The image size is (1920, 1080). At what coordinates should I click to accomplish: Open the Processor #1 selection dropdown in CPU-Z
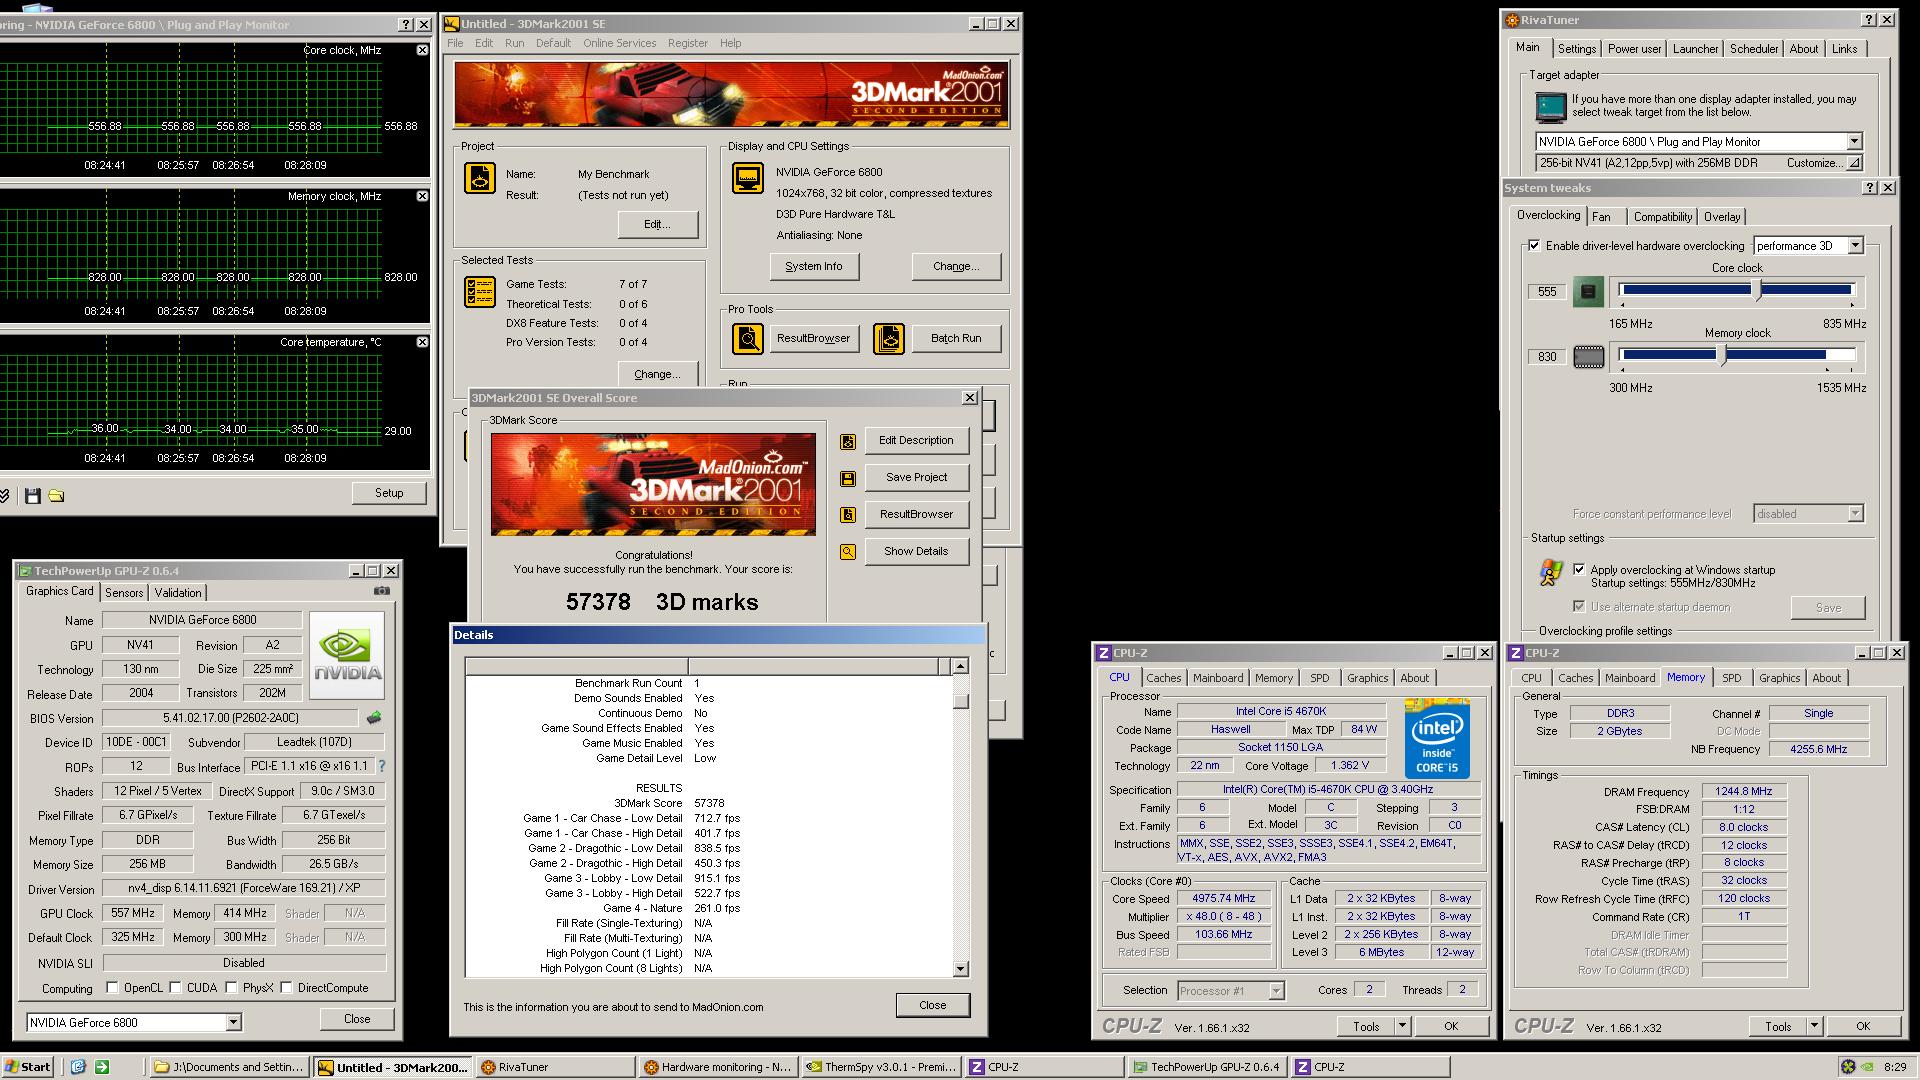coord(1276,991)
